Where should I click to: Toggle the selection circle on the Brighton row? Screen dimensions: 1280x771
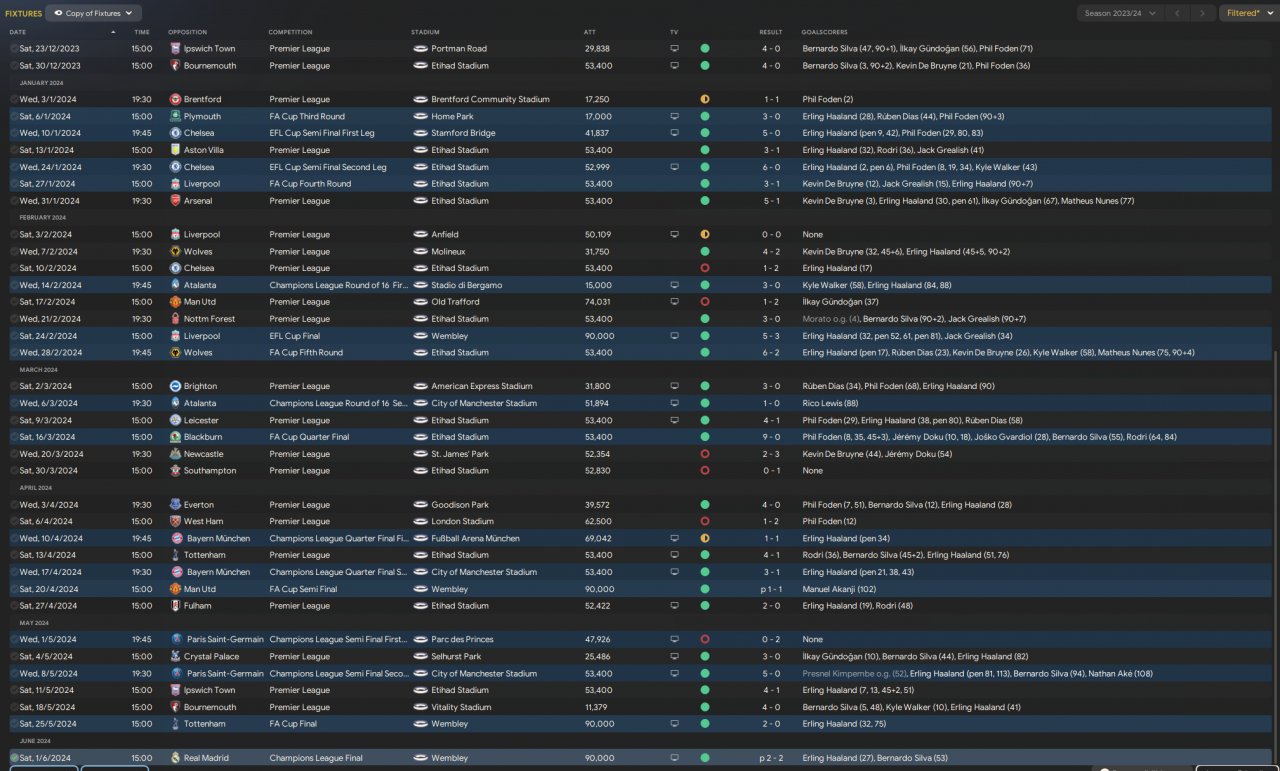pyautogui.click(x=14, y=386)
